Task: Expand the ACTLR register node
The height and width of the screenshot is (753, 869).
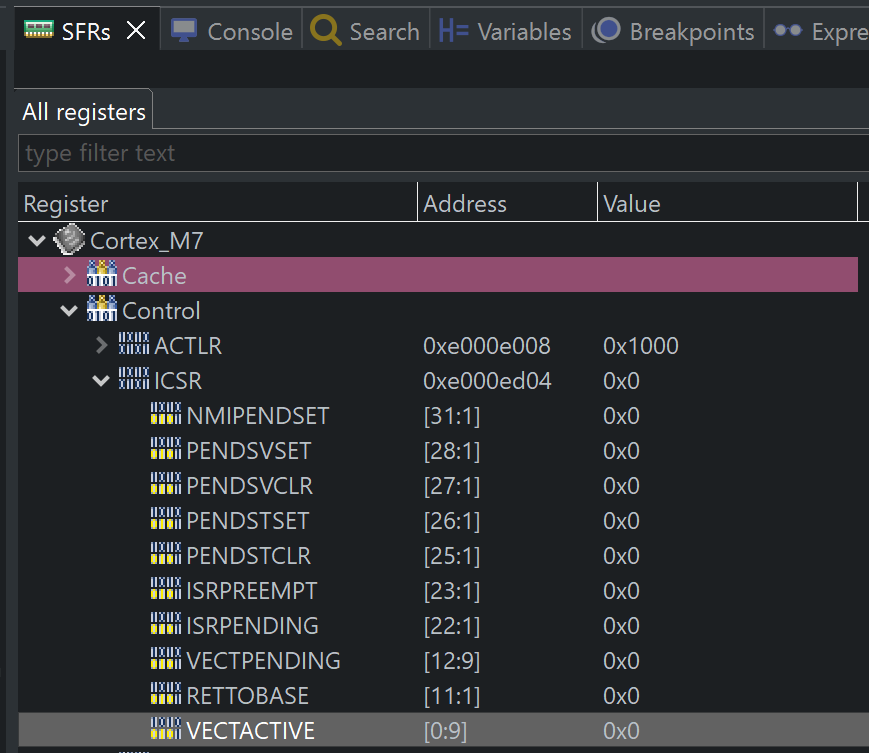Action: pyautogui.click(x=100, y=345)
